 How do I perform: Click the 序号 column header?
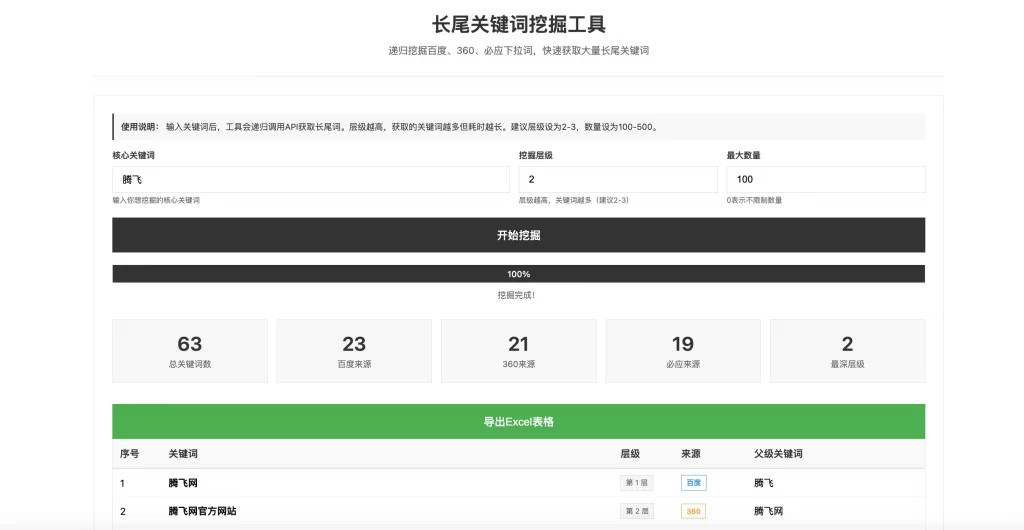click(x=129, y=454)
